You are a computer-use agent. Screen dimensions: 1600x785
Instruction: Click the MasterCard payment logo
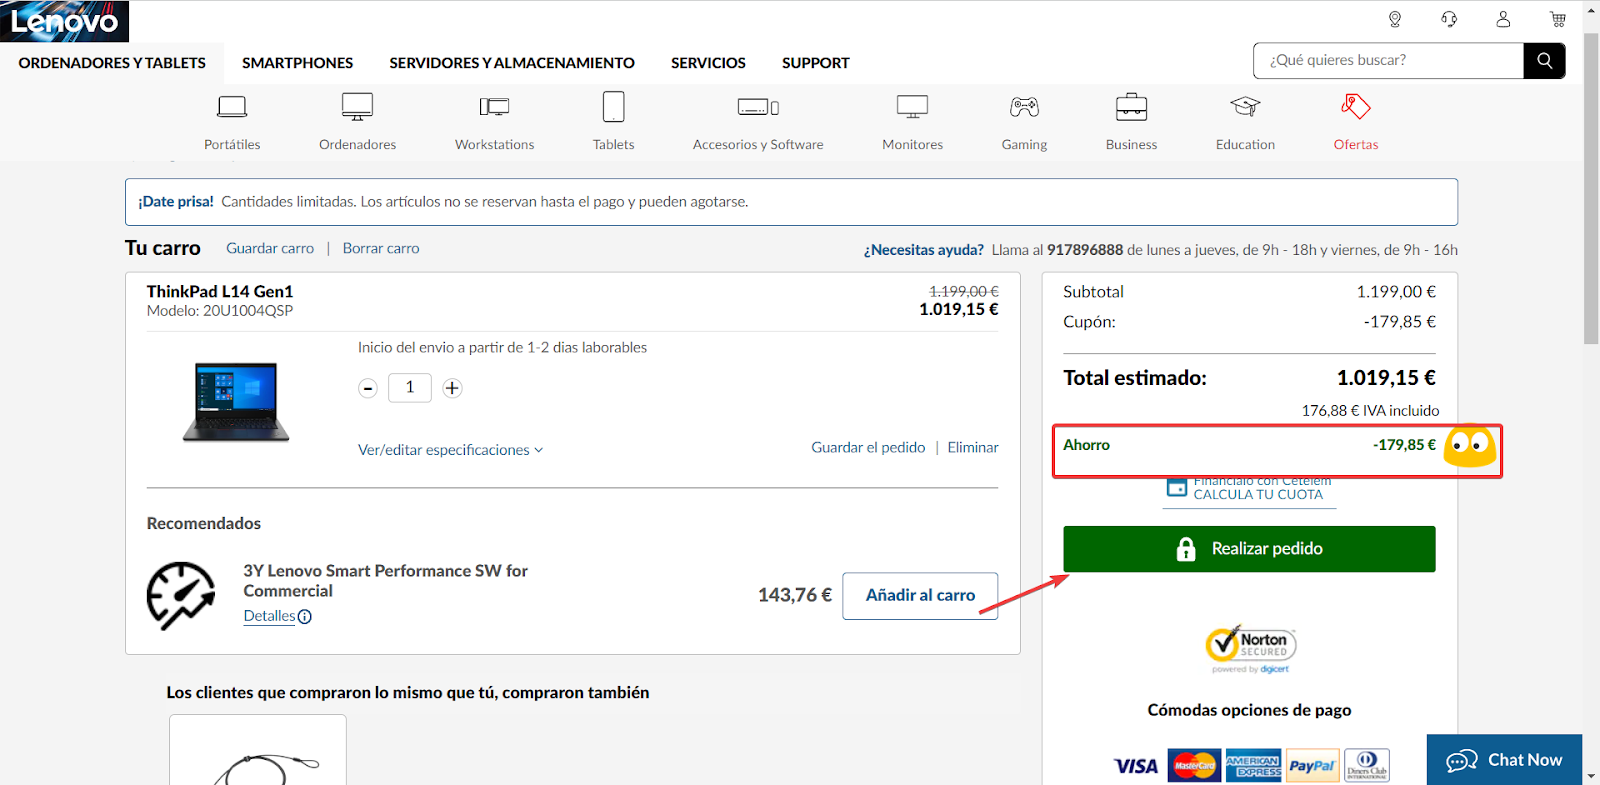[1194, 766]
